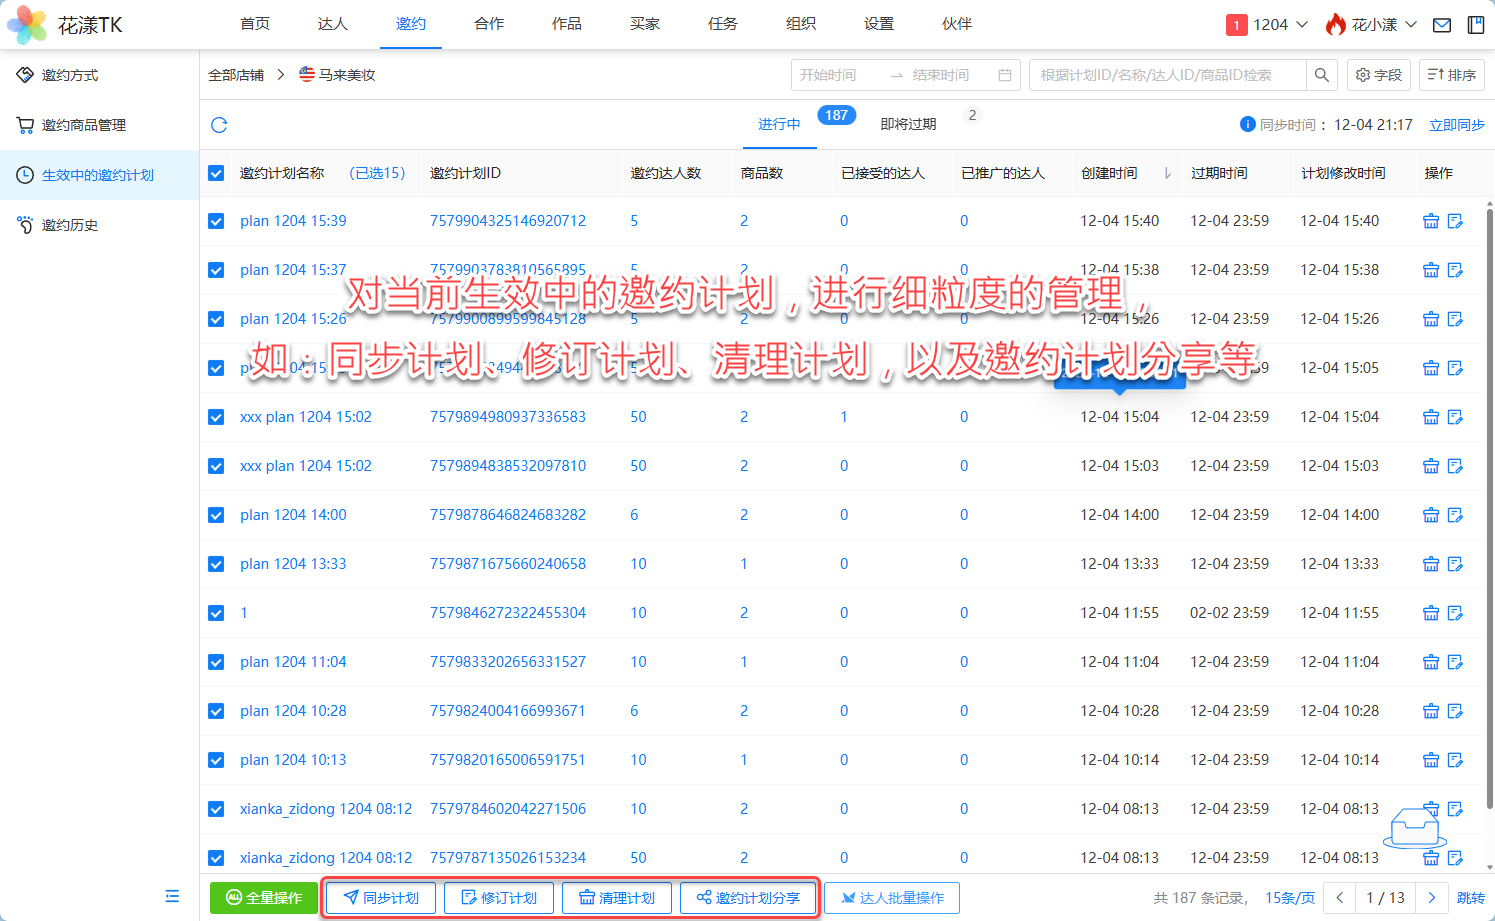1495x921 pixels.
Task: Open the mail envelope icon in header
Action: 1441,25
